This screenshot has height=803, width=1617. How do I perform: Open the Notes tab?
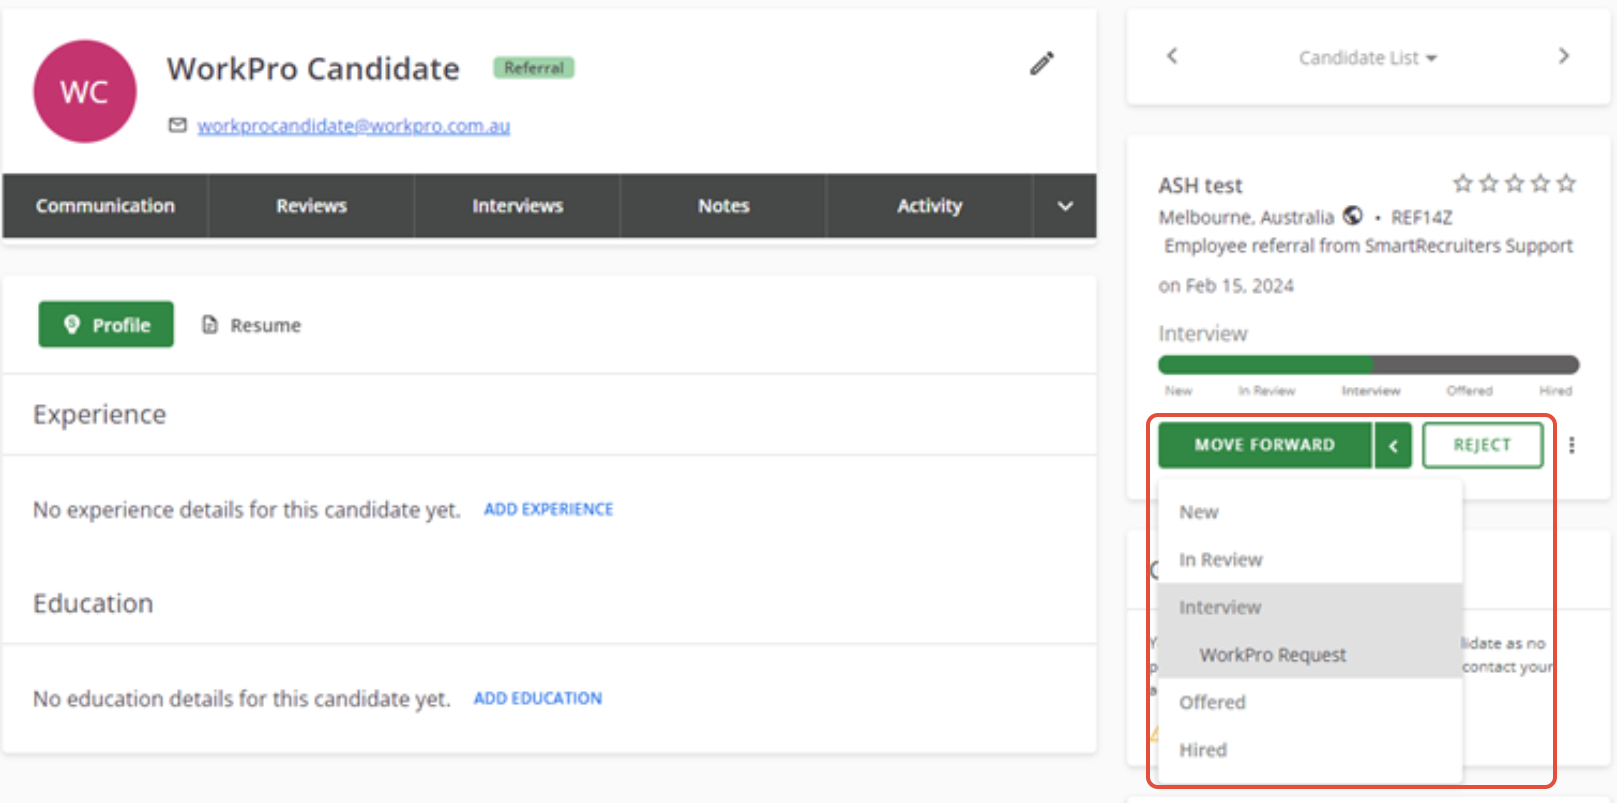[723, 205]
